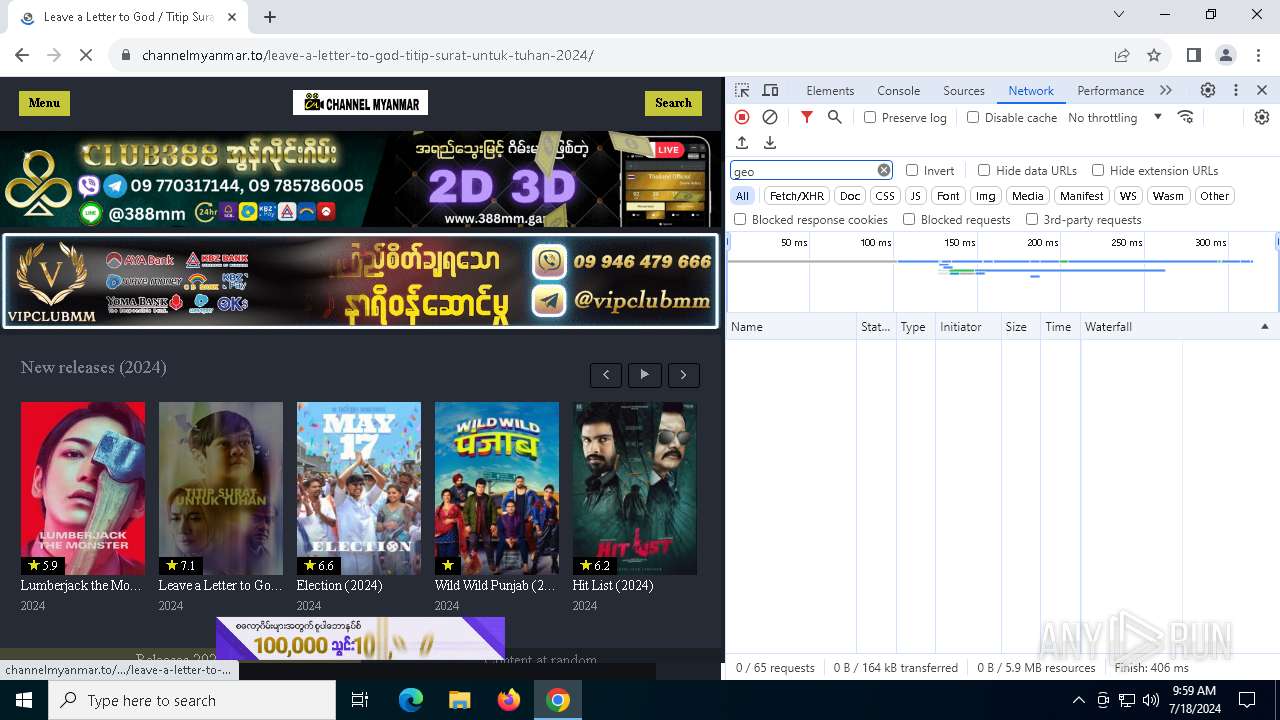Show hidden system tray icons

pyautogui.click(x=1078, y=700)
